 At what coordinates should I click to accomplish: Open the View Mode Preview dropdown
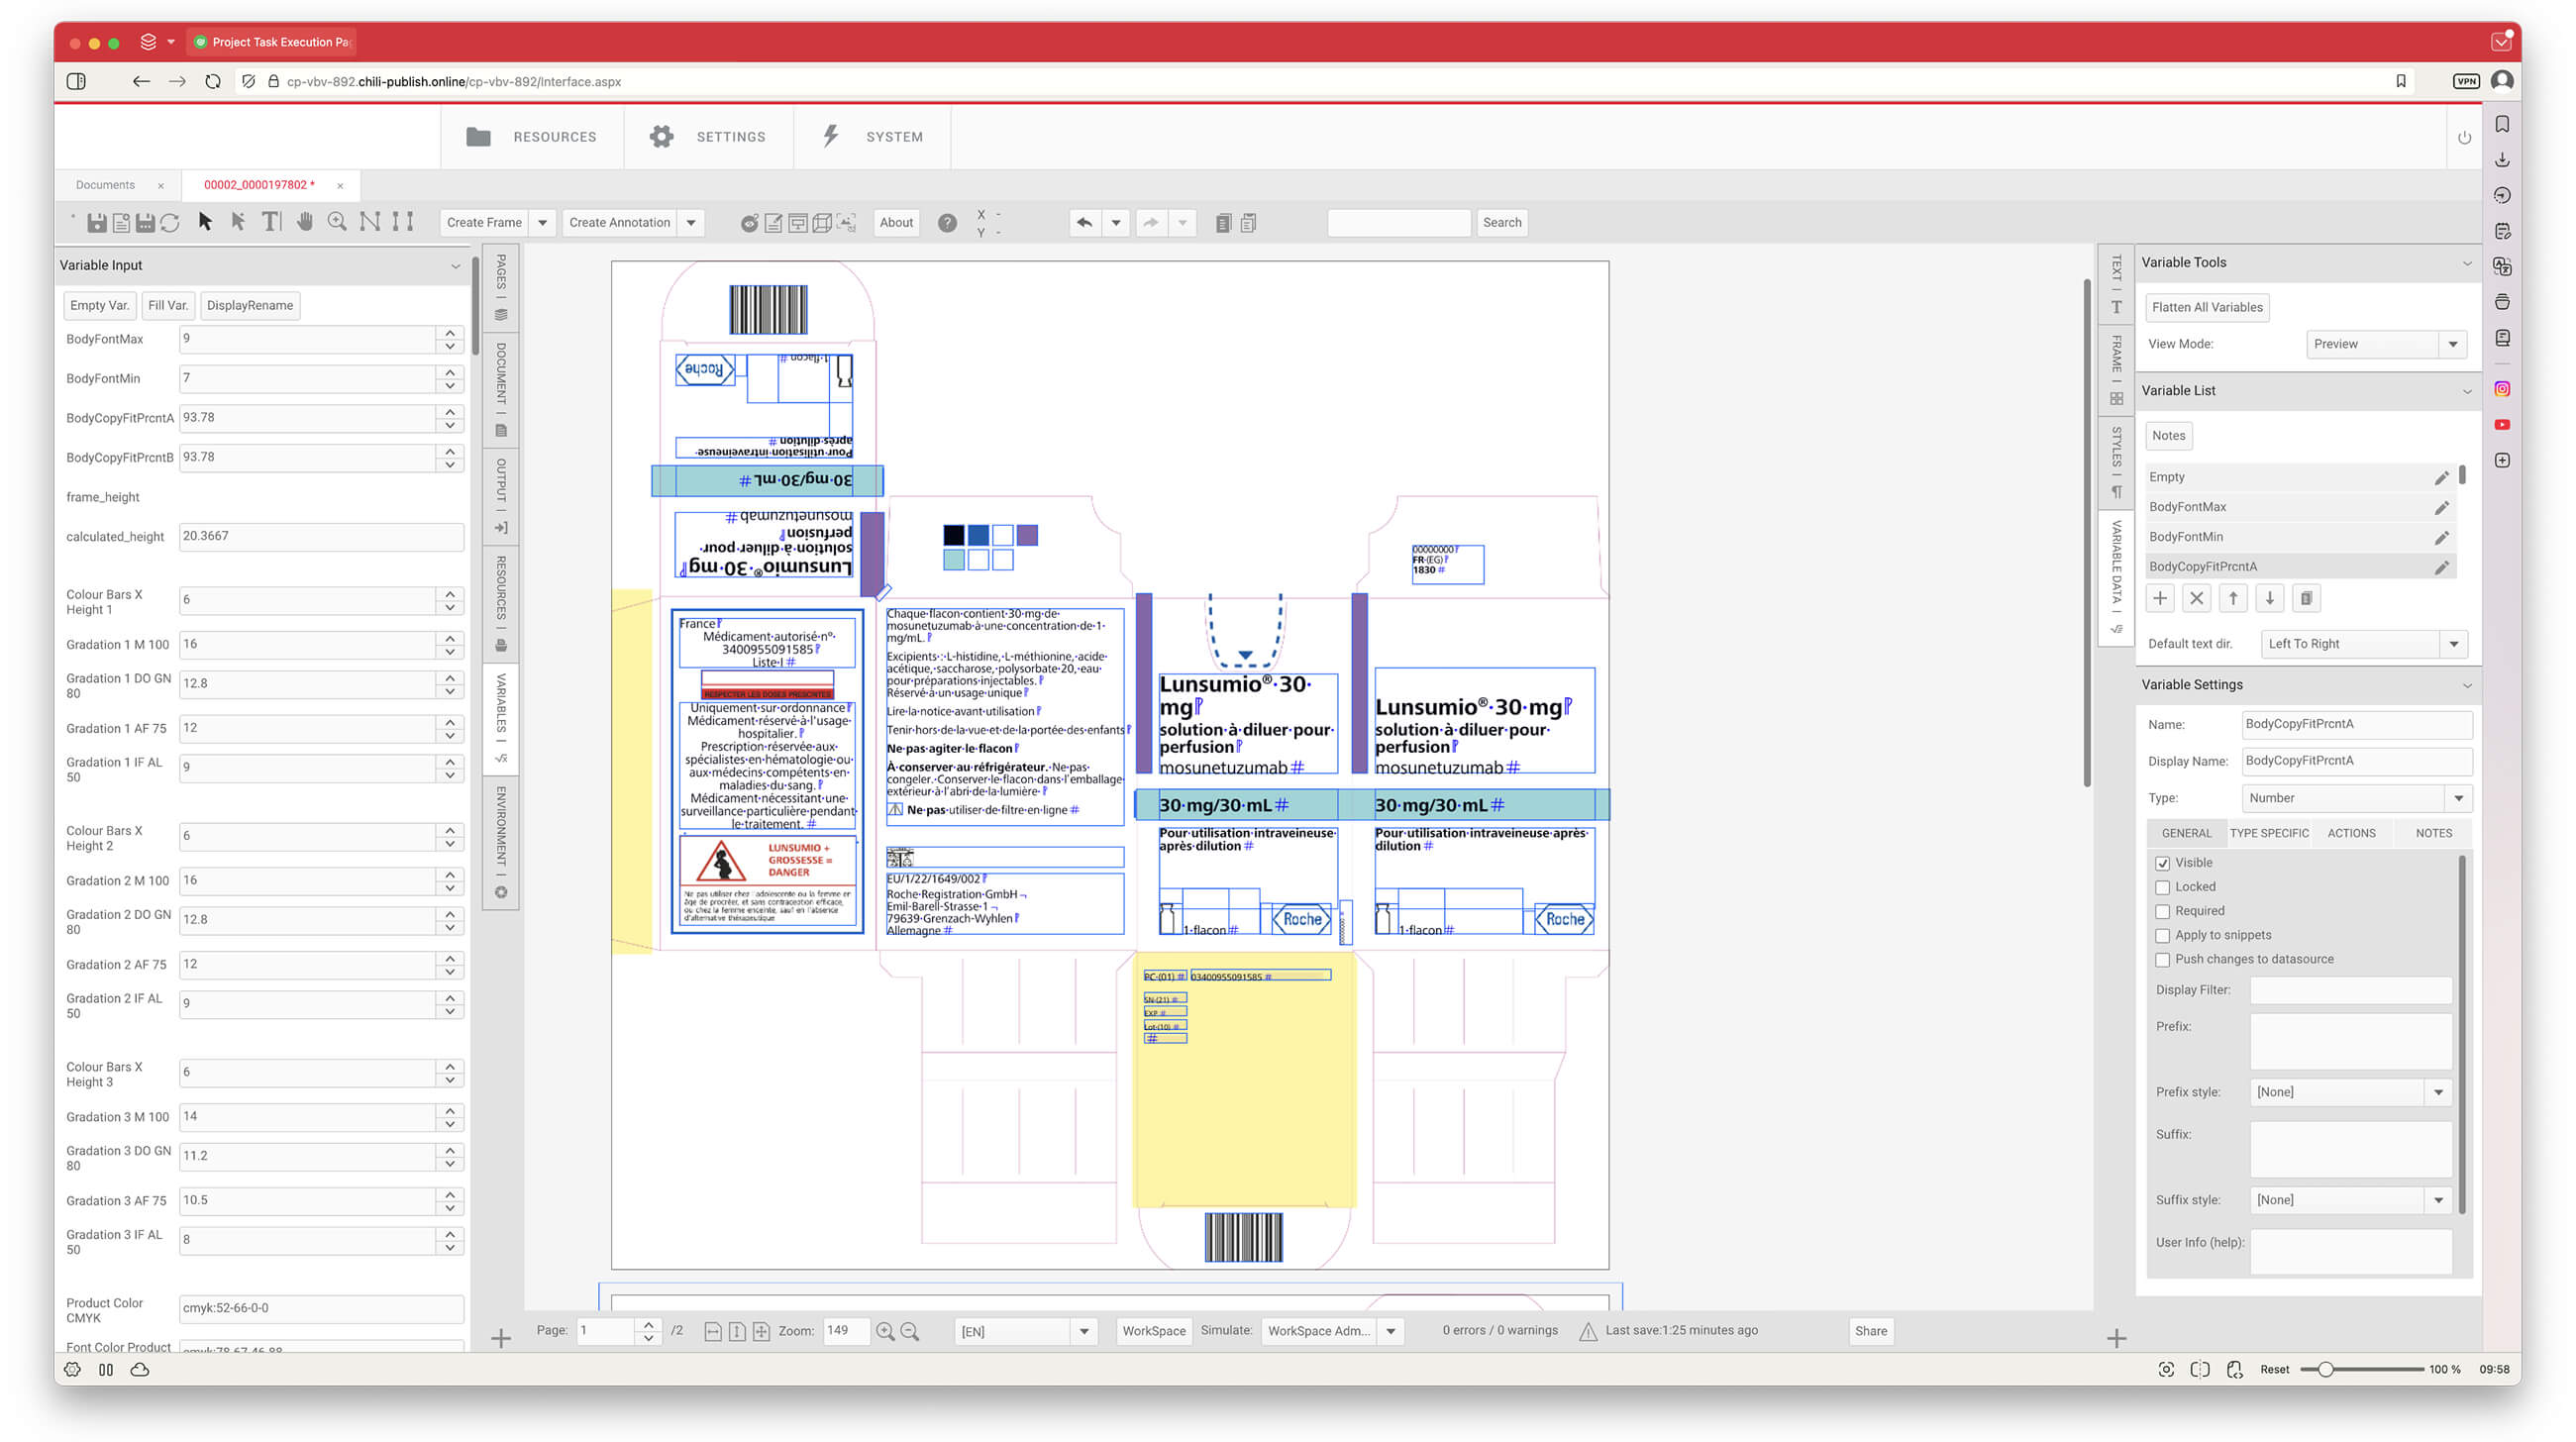point(2452,344)
